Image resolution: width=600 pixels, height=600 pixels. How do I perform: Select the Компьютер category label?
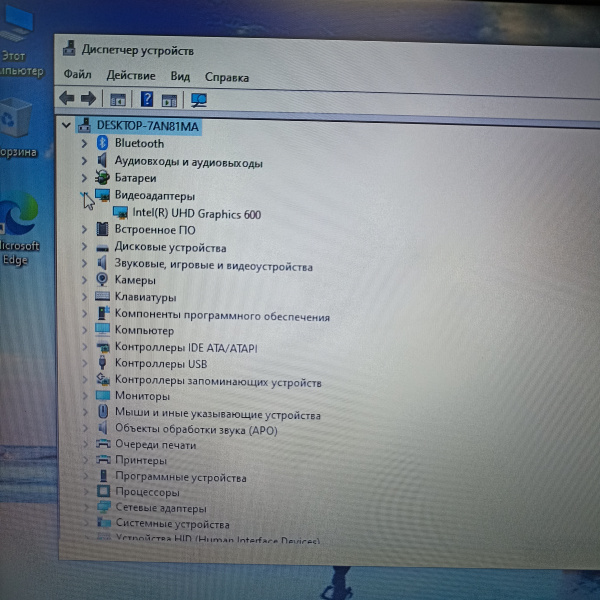pos(144,330)
